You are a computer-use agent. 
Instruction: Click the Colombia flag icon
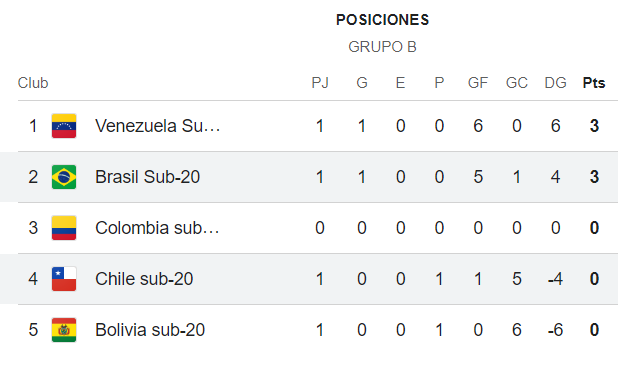64,228
